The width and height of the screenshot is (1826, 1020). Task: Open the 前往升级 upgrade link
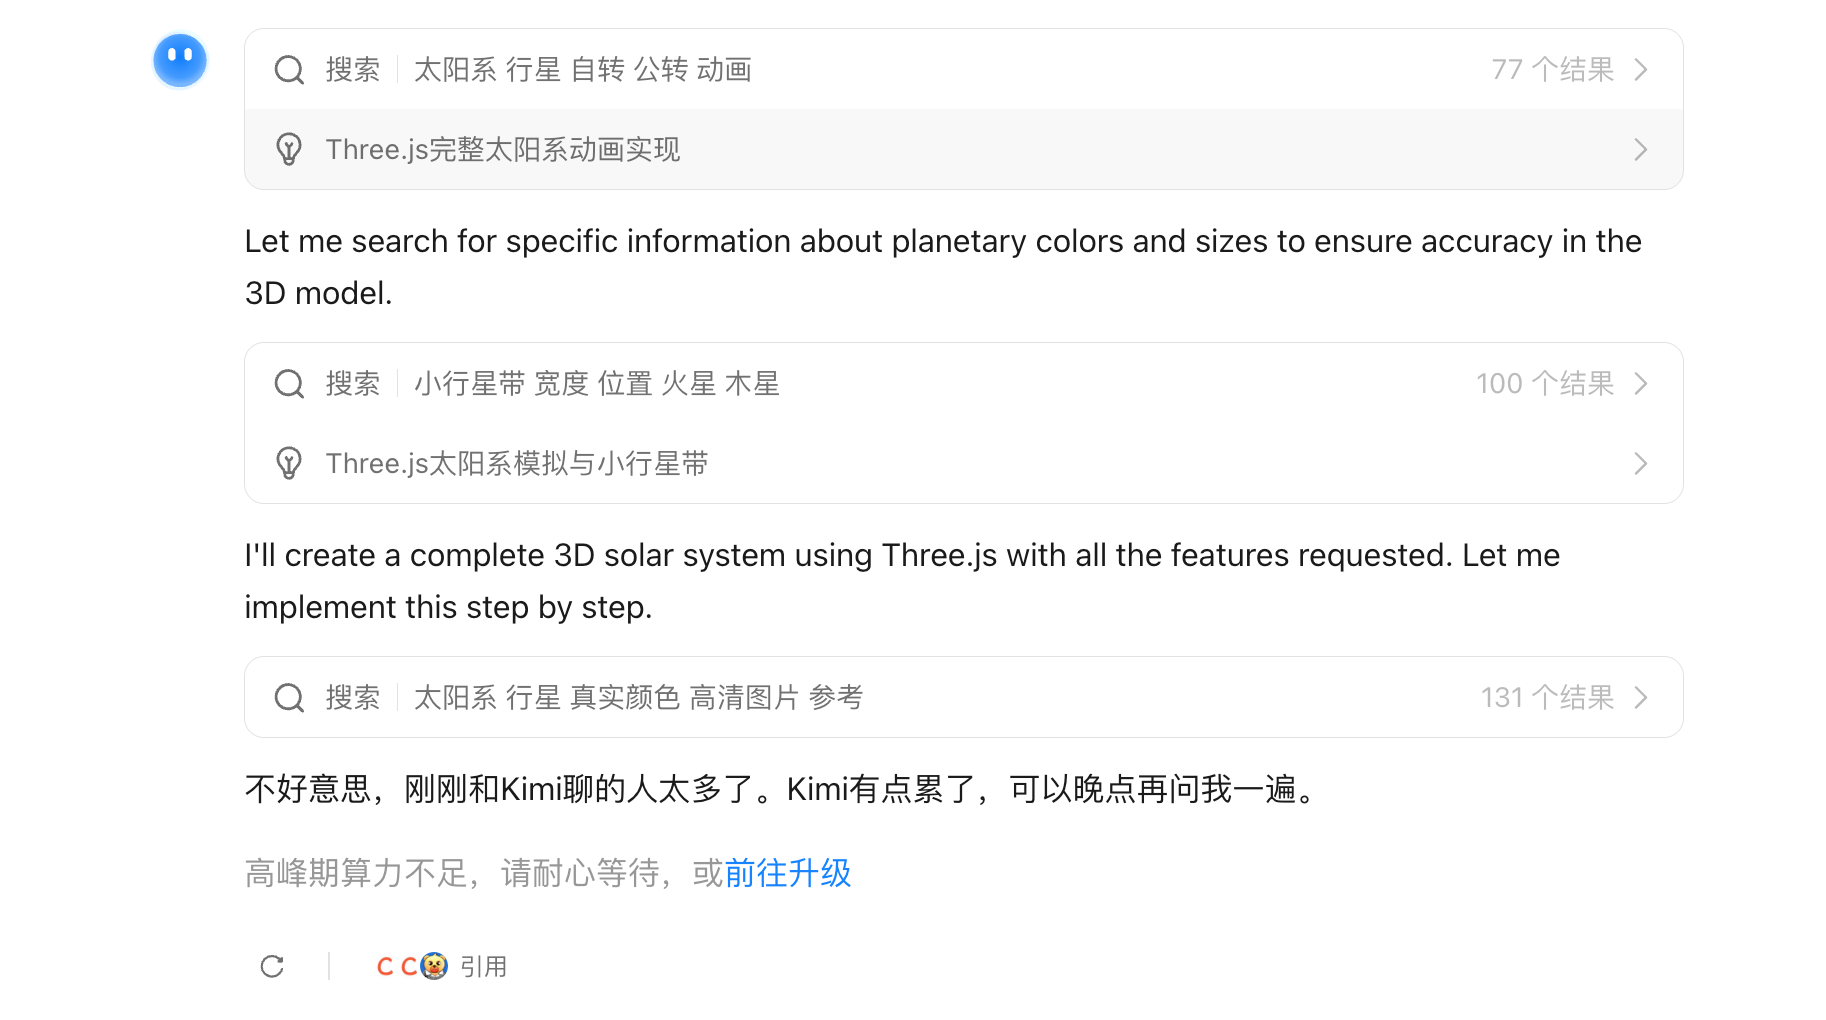pos(787,874)
